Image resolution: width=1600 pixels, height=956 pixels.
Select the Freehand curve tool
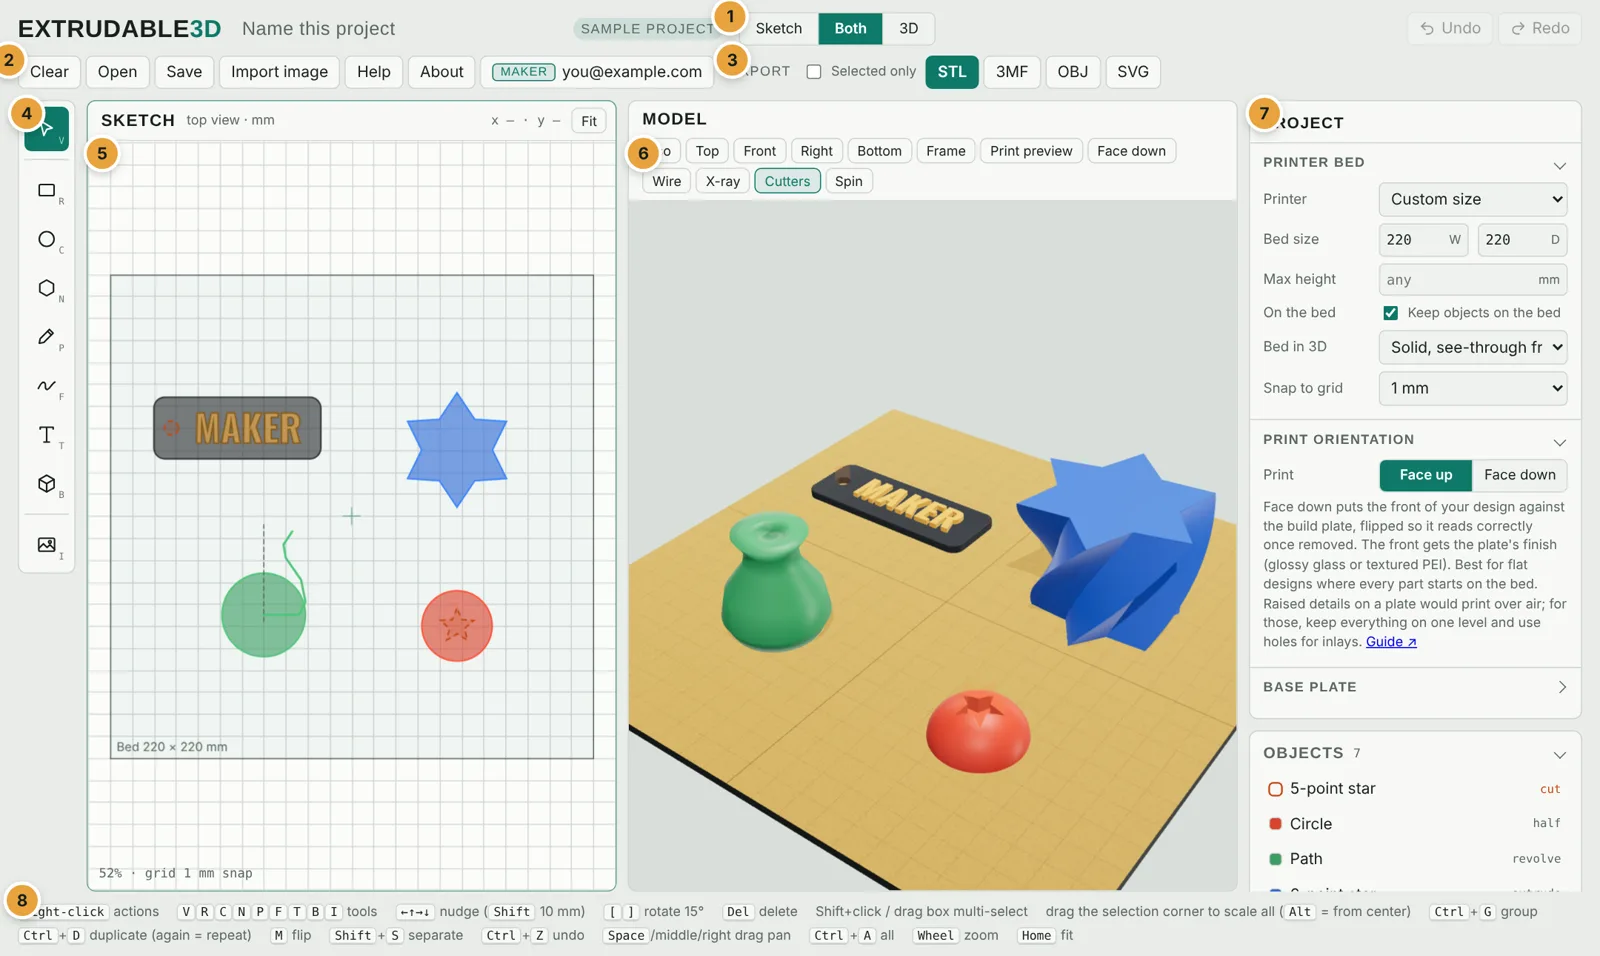47,386
